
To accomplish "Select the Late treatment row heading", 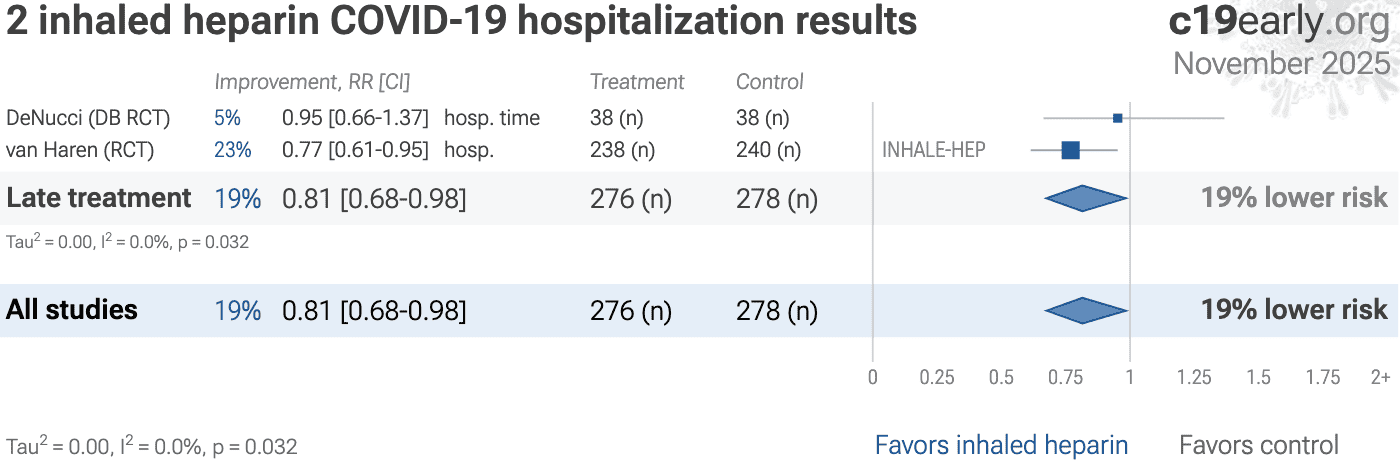I will click(x=99, y=198).
